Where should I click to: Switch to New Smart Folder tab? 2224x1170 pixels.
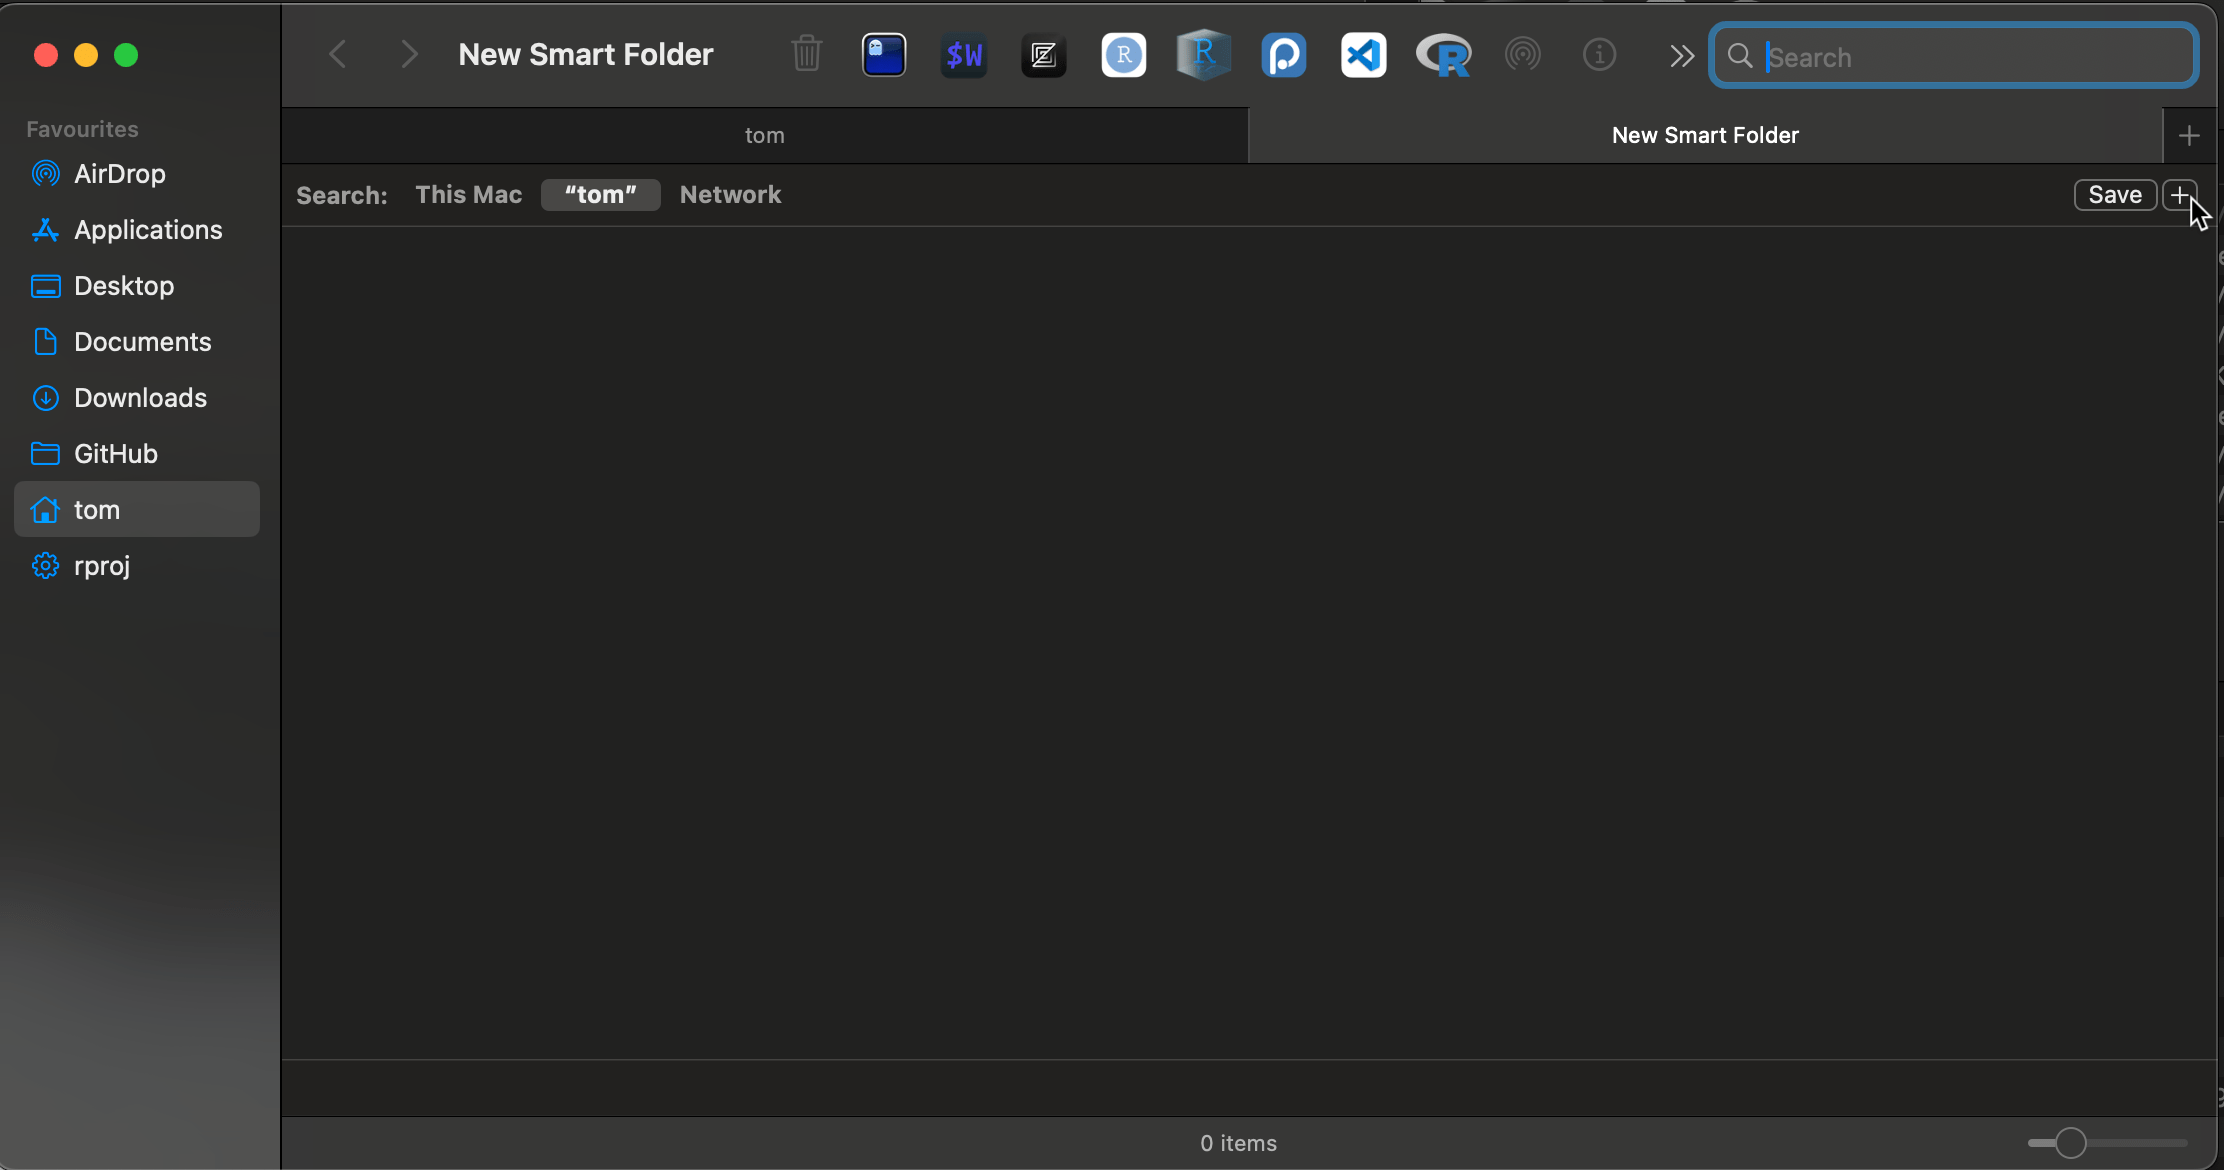coord(1706,134)
